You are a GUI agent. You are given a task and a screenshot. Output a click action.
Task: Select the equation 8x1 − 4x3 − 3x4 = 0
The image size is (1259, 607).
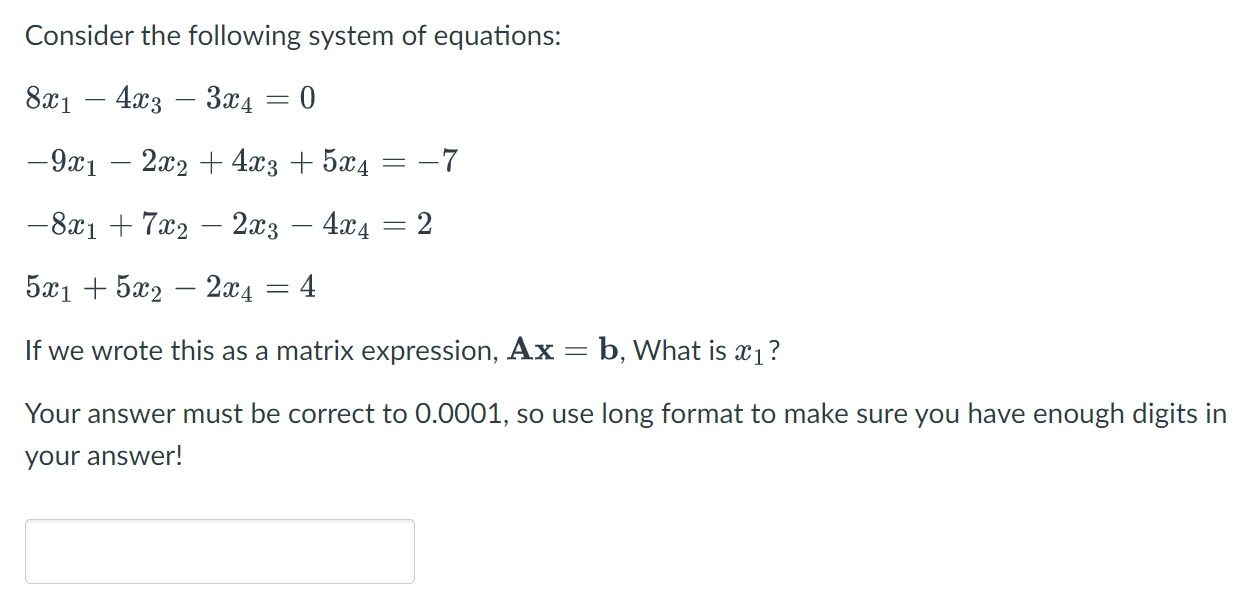click(x=168, y=98)
